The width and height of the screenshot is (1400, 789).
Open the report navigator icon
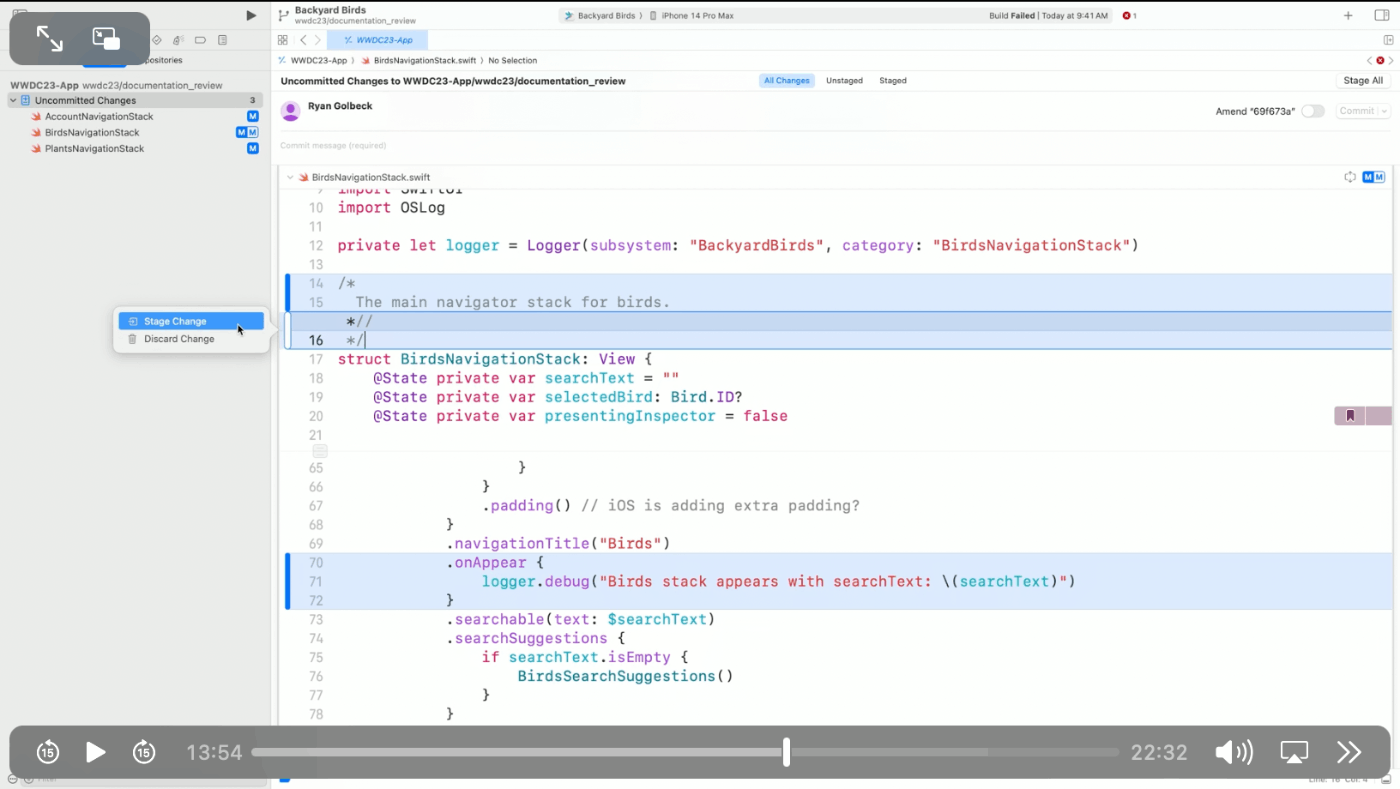pos(222,40)
